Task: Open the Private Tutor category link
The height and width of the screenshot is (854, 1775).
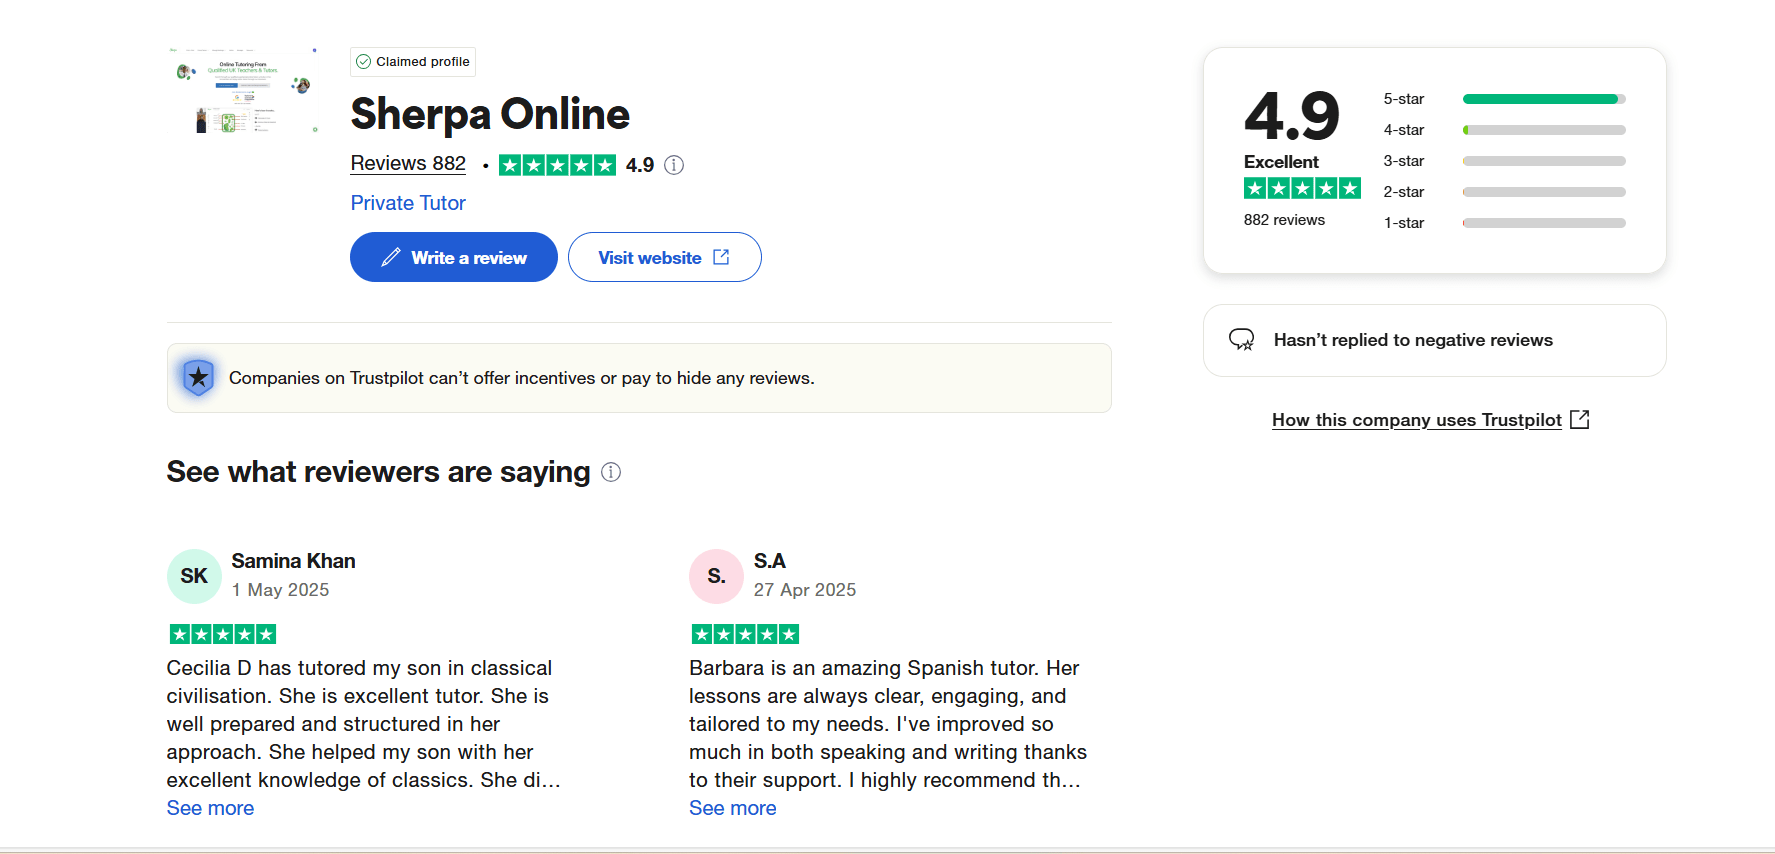Action: [x=408, y=203]
